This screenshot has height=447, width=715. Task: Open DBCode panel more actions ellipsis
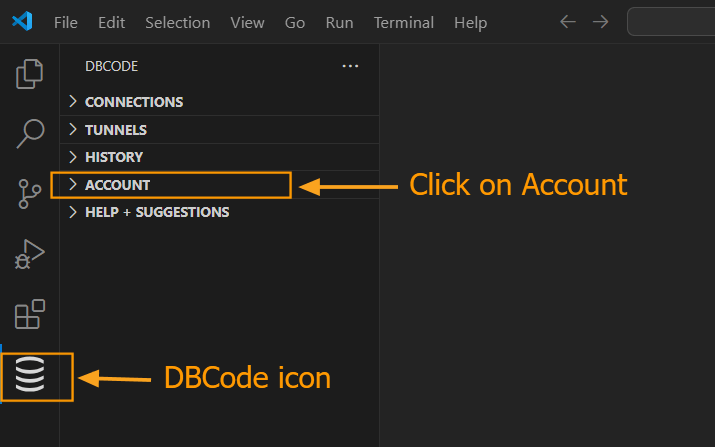[x=350, y=66]
